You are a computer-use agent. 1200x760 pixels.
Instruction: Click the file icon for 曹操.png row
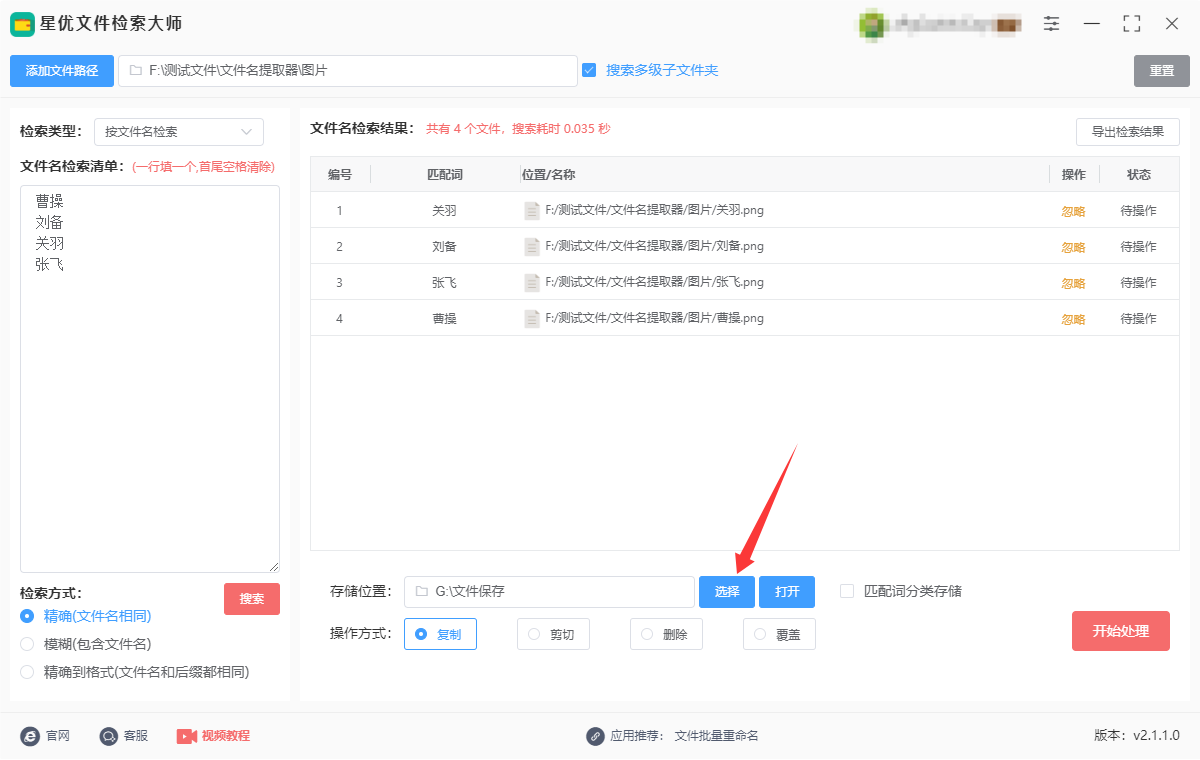pos(532,319)
